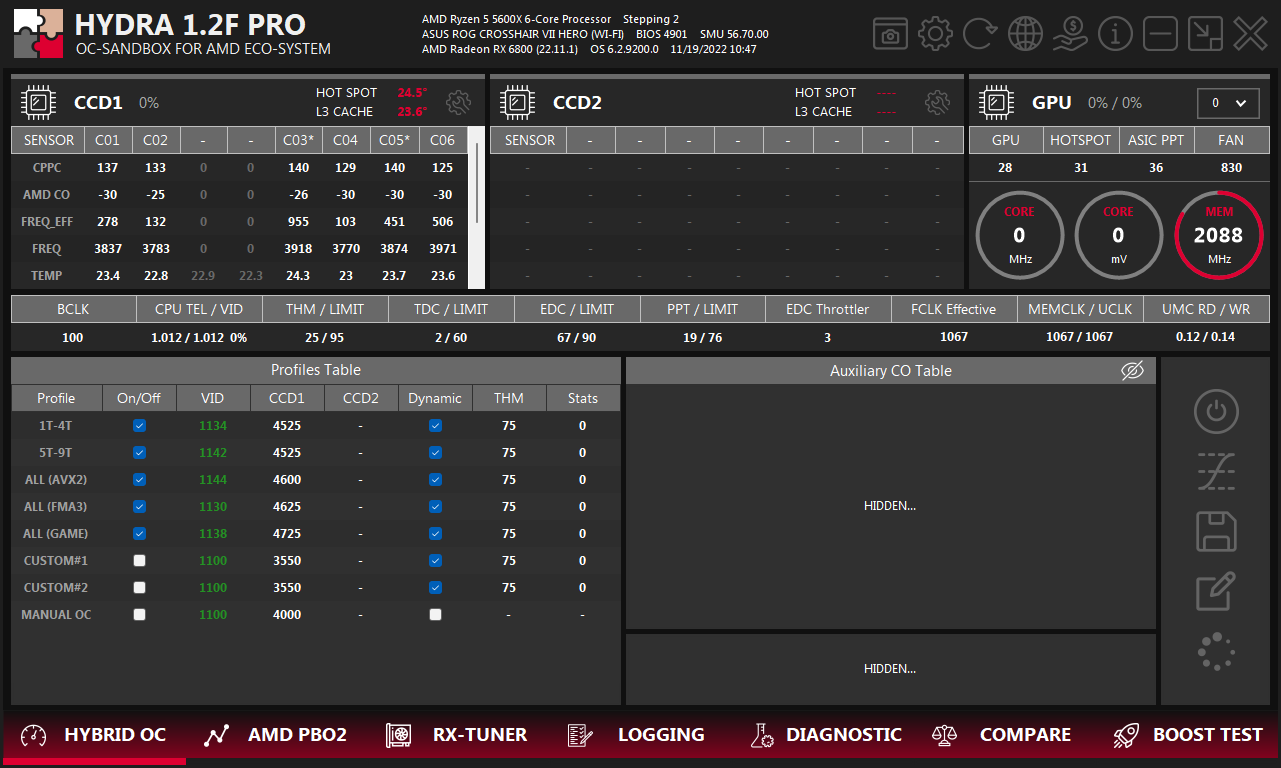Screen dimensions: 1281x768
Task: Click the refresh arrow icon in header
Action: 980,34
